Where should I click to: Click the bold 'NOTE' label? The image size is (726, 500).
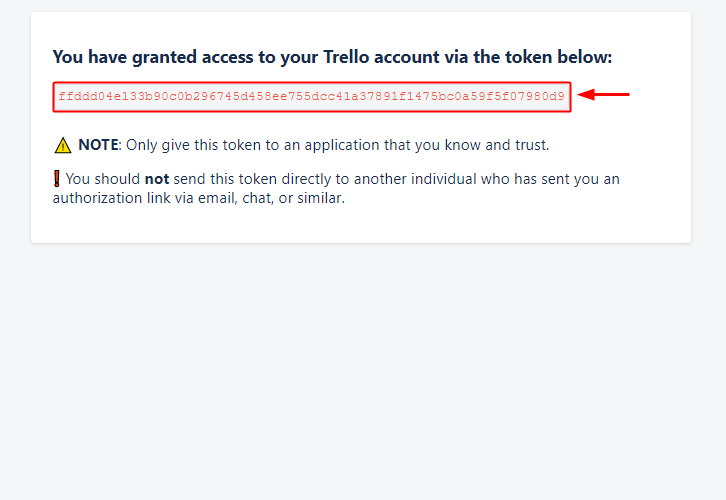pos(99,145)
